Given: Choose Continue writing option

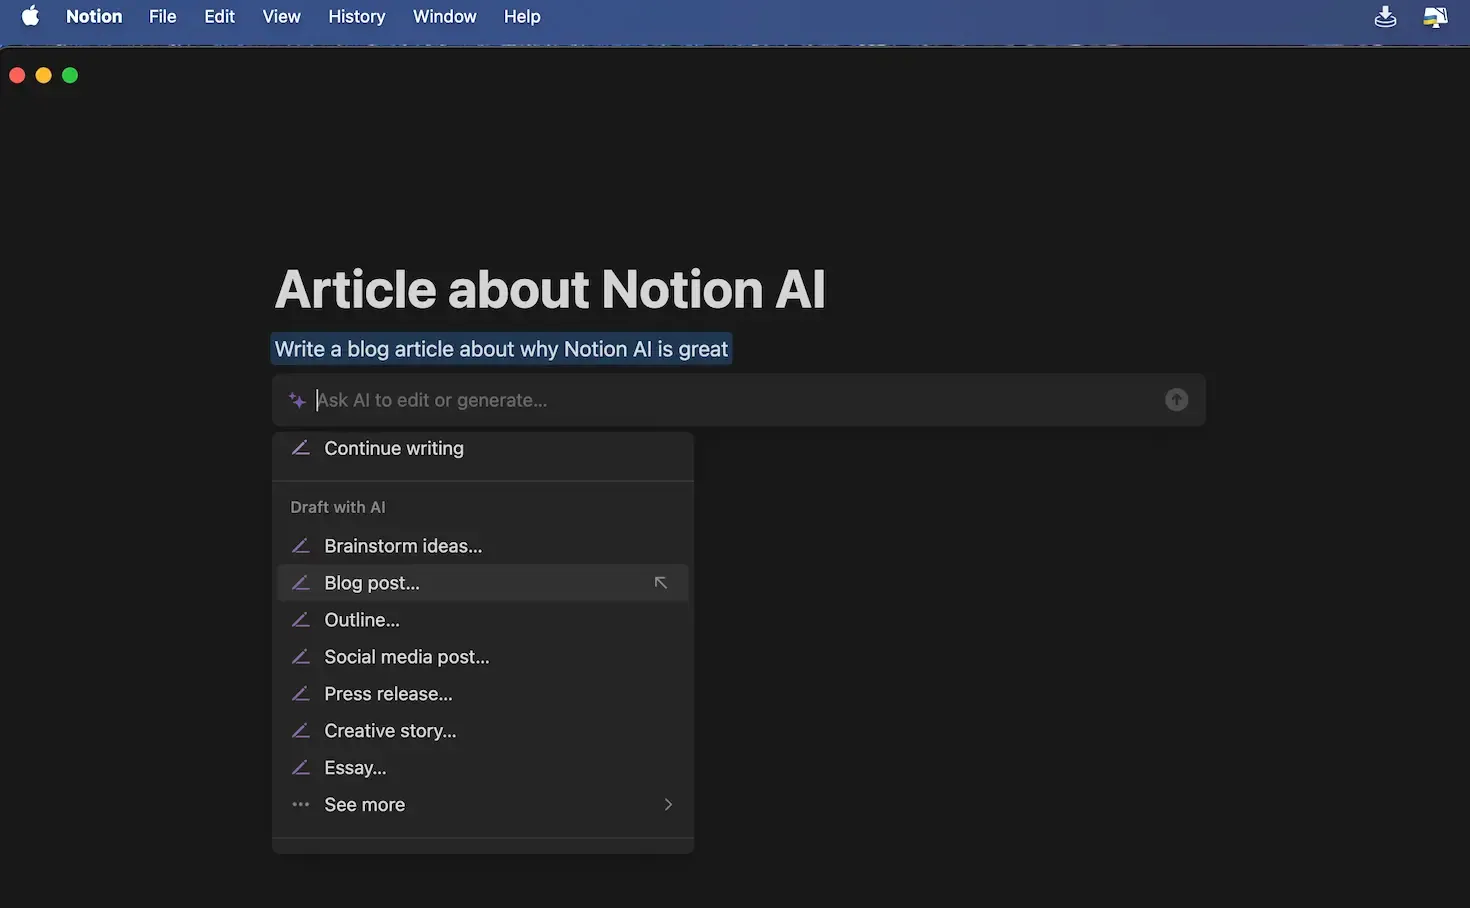Looking at the screenshot, I should click(483, 448).
